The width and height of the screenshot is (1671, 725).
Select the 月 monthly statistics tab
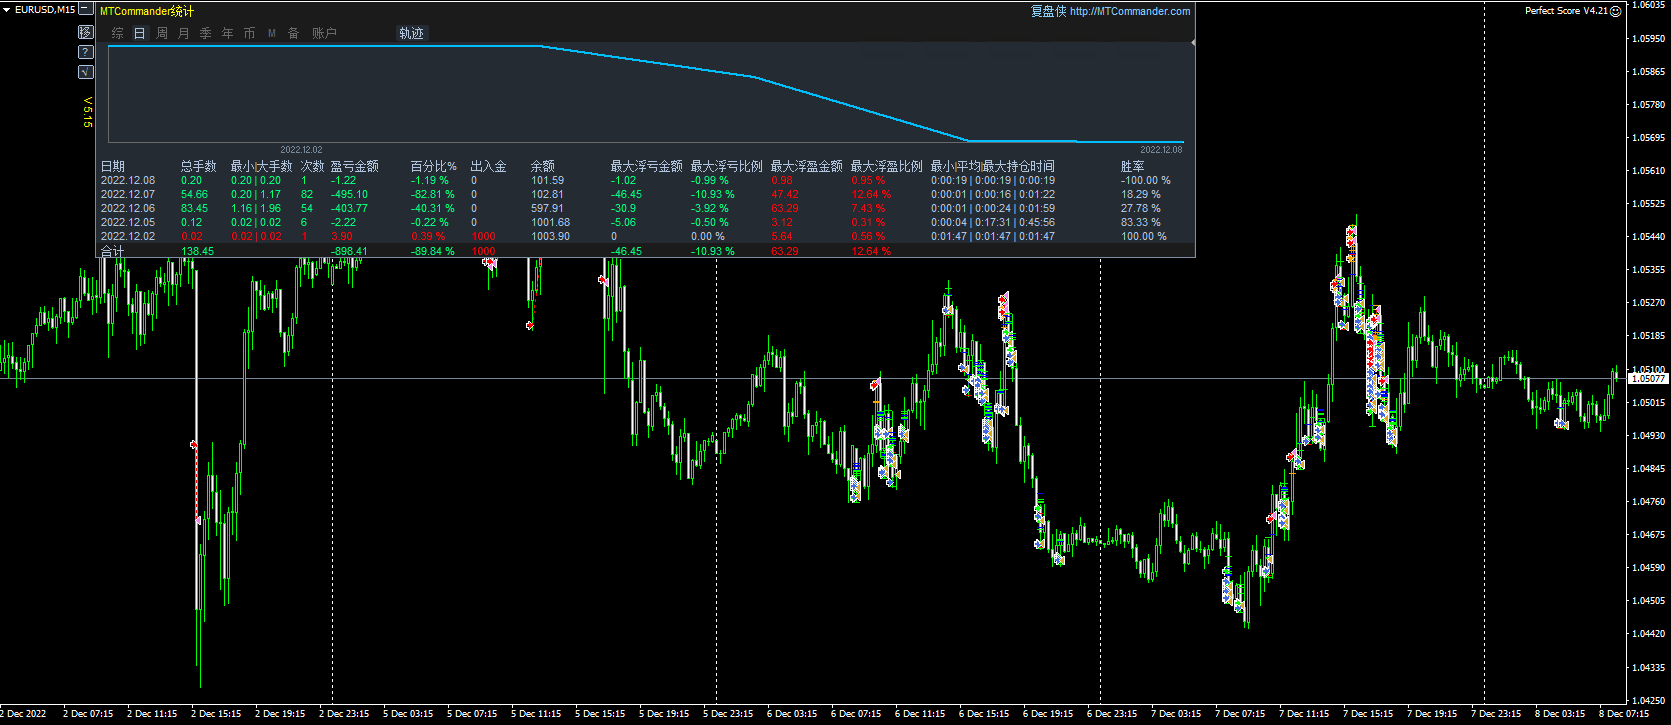point(184,33)
